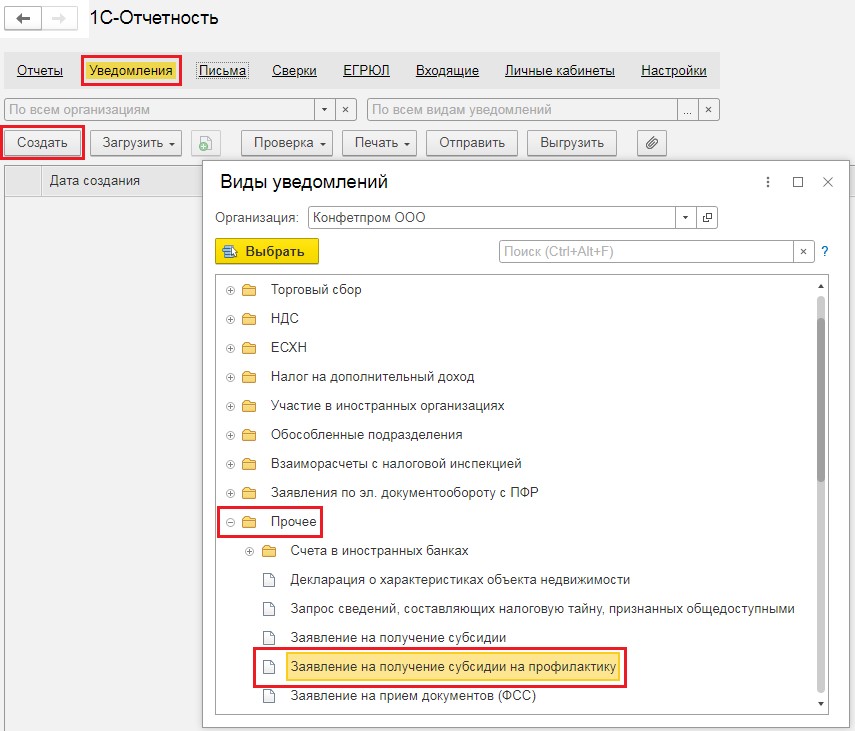Clear the search field with its X
Screen dimensions: 855x731
(x=803, y=251)
